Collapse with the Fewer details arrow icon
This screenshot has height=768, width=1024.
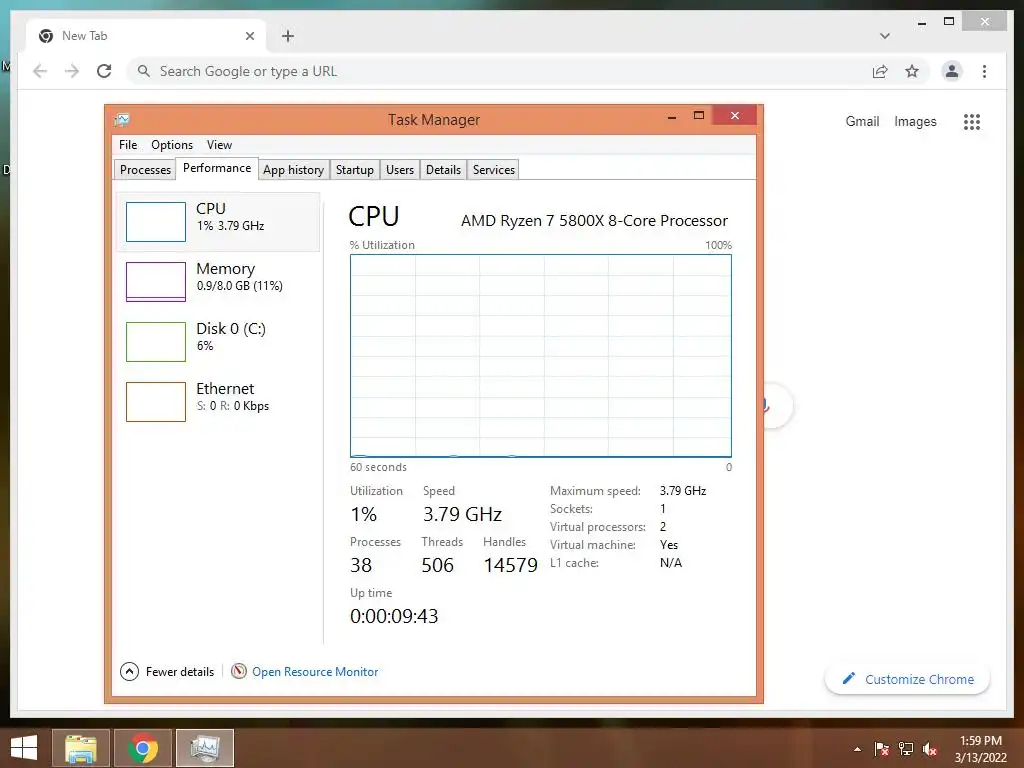point(129,671)
